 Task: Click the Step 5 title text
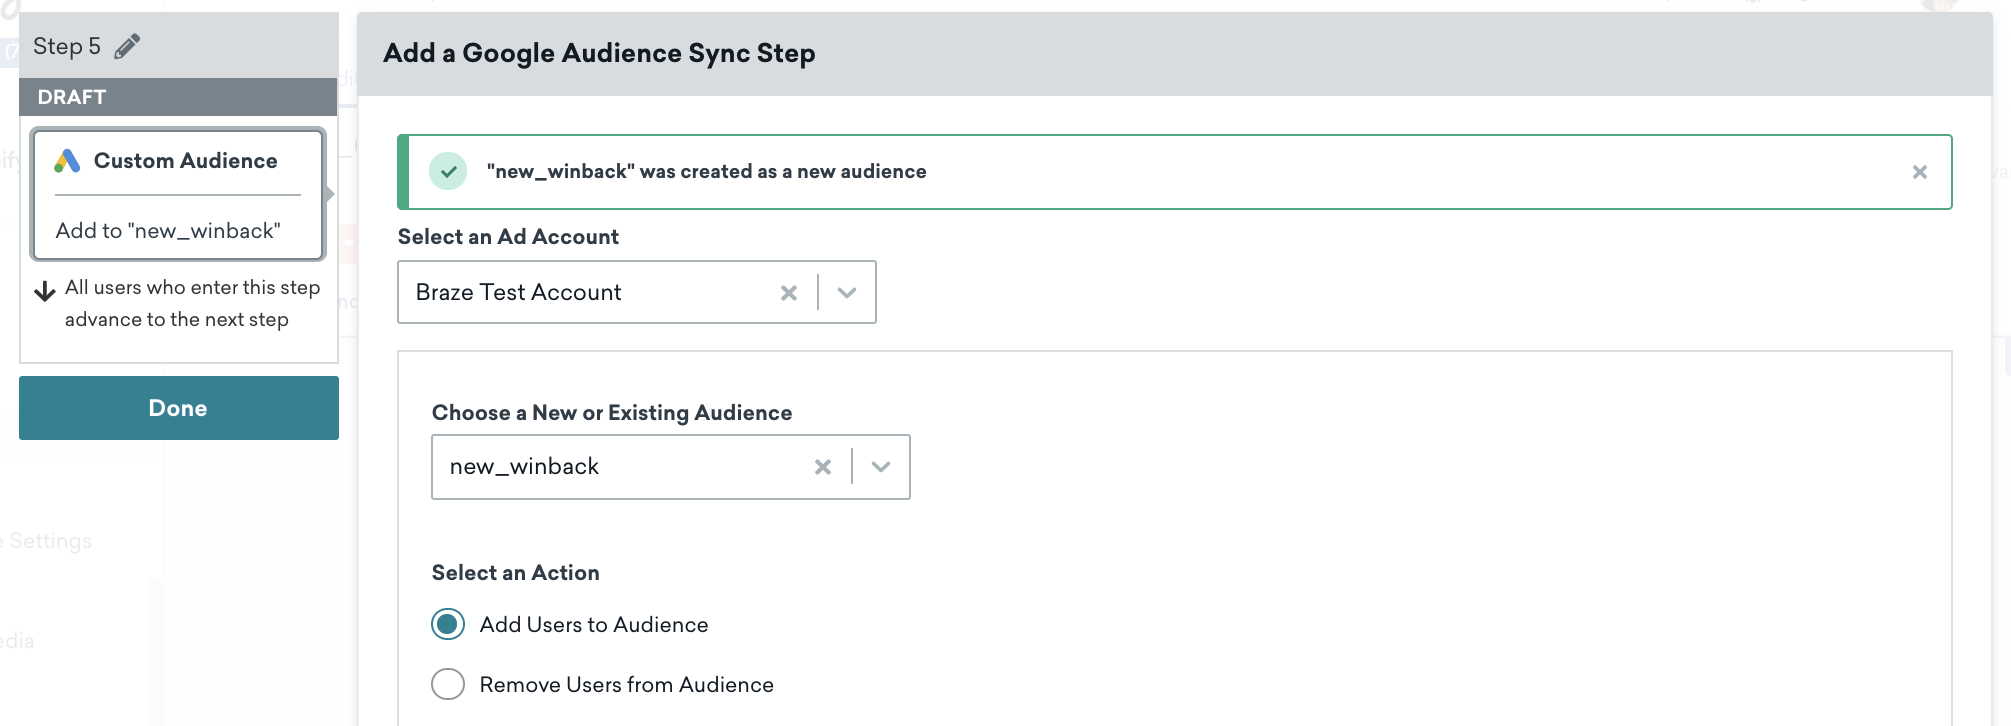tap(67, 46)
